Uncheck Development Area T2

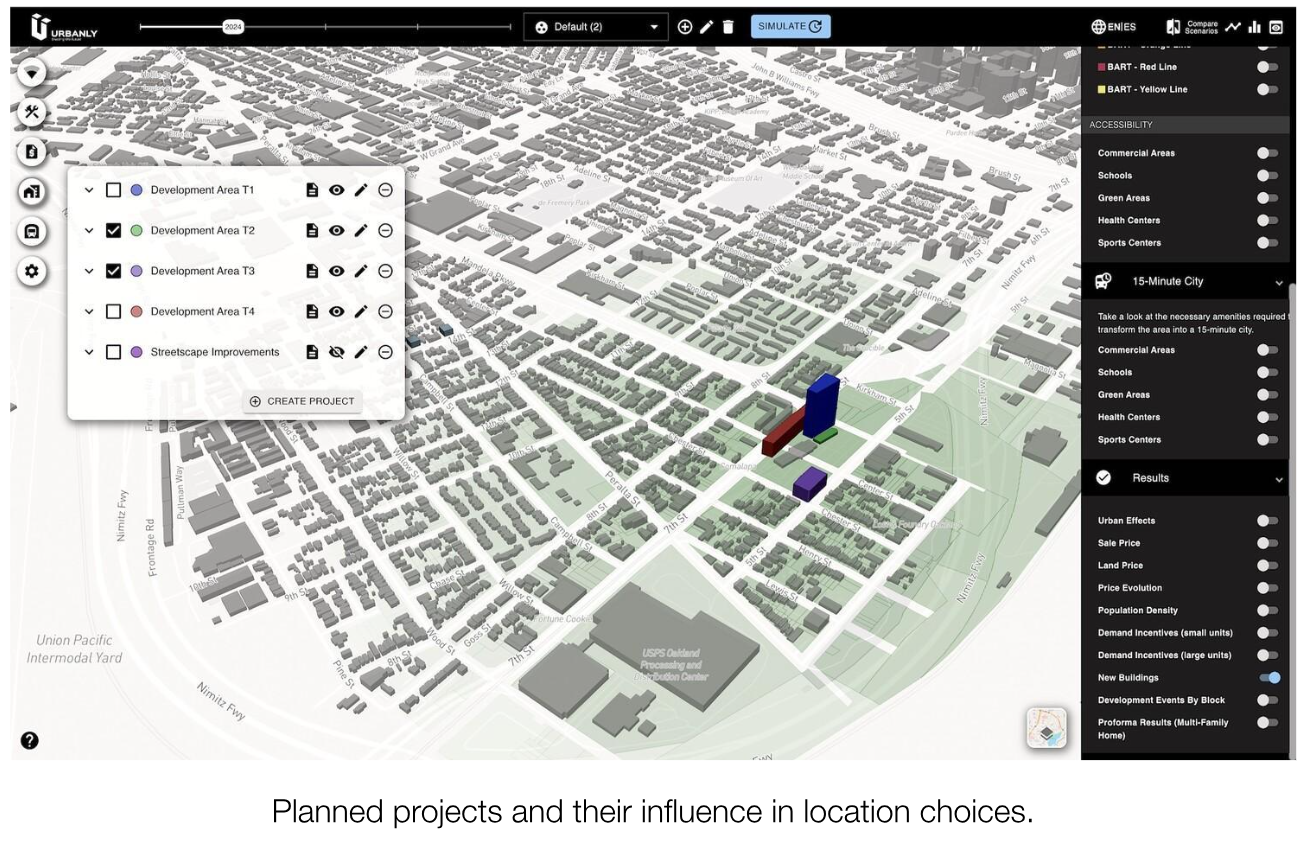tap(113, 230)
